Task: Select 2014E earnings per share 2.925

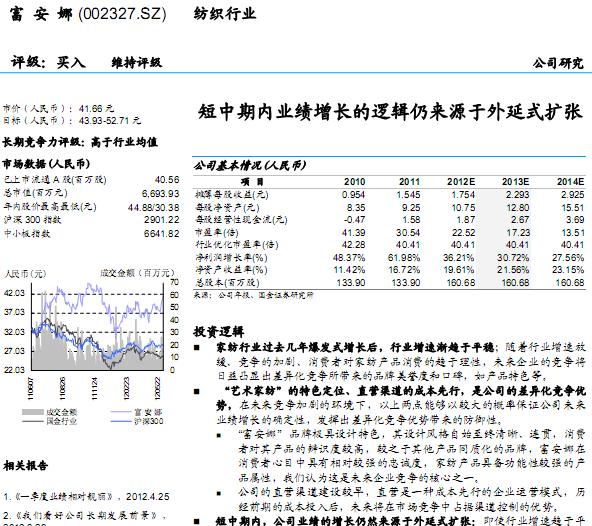Action: click(x=572, y=195)
